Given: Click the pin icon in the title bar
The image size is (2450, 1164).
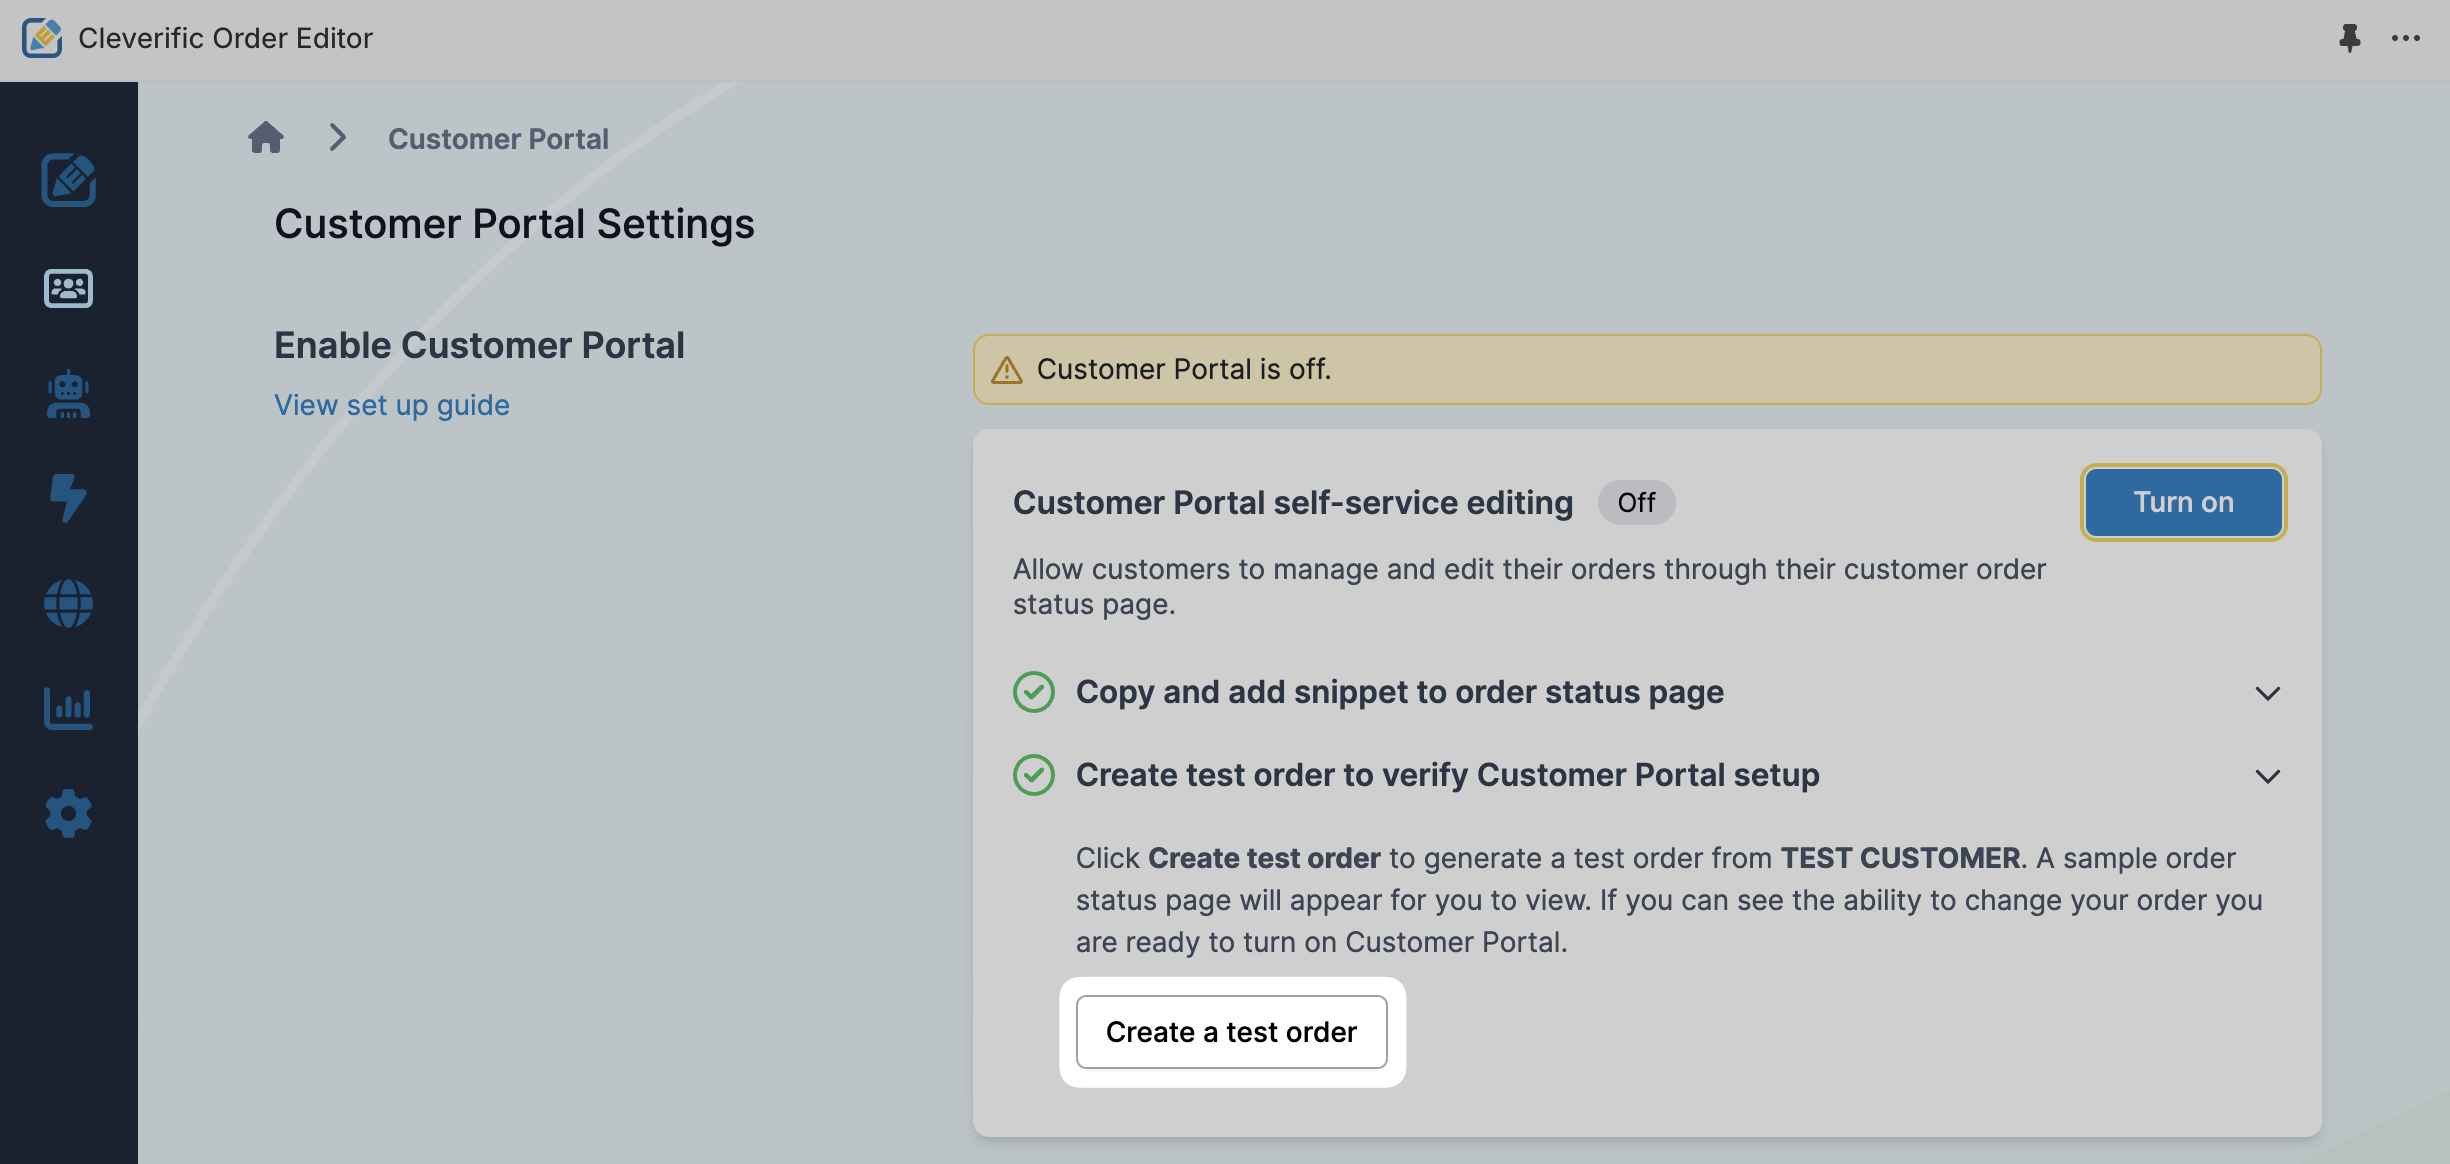Looking at the screenshot, I should point(2350,38).
